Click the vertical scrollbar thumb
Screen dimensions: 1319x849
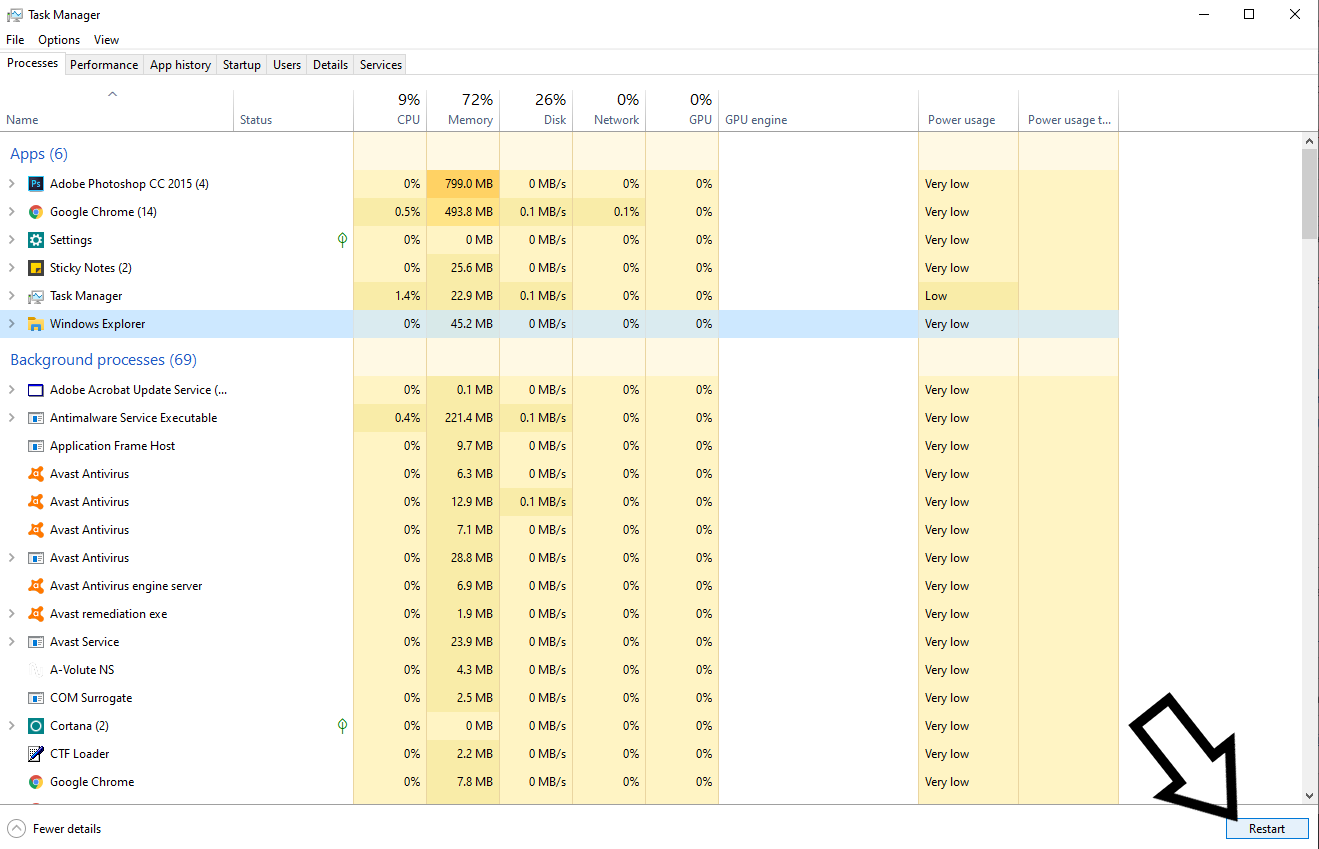pyautogui.click(x=1310, y=194)
